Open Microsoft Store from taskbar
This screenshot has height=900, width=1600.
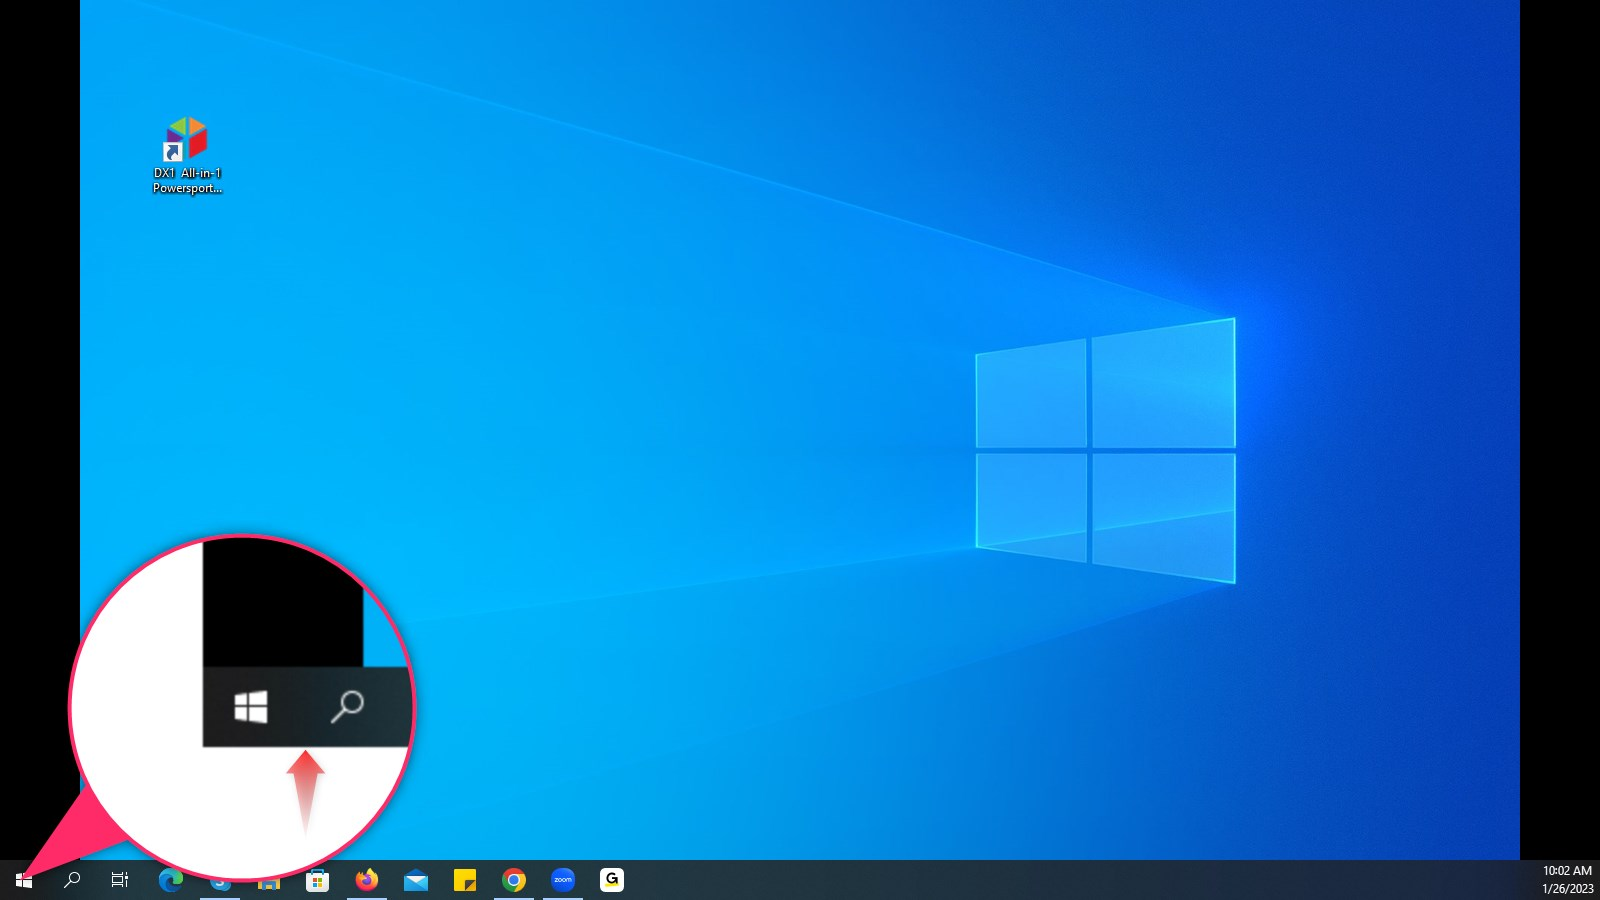(x=318, y=880)
